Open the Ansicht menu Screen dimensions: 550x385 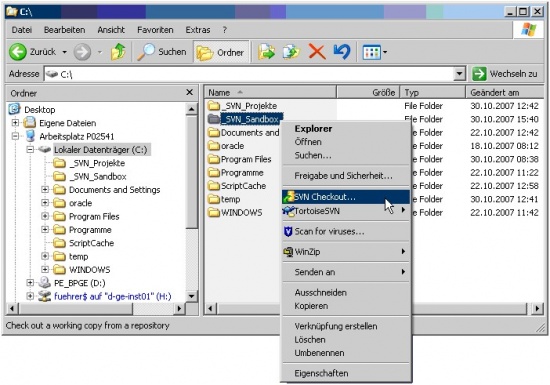click(x=111, y=30)
